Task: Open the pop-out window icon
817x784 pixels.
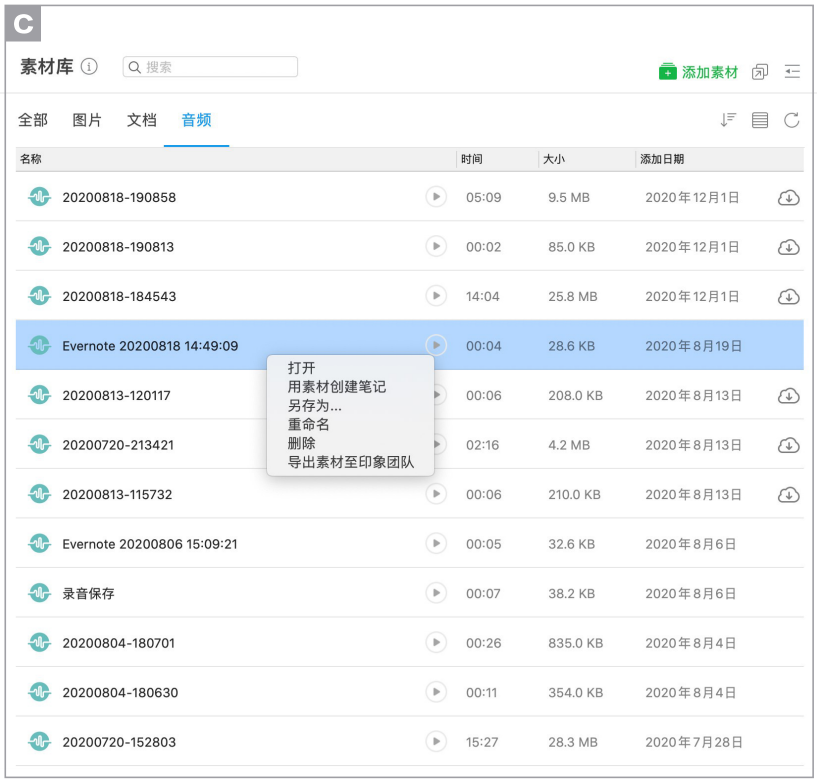Action: [x=760, y=72]
